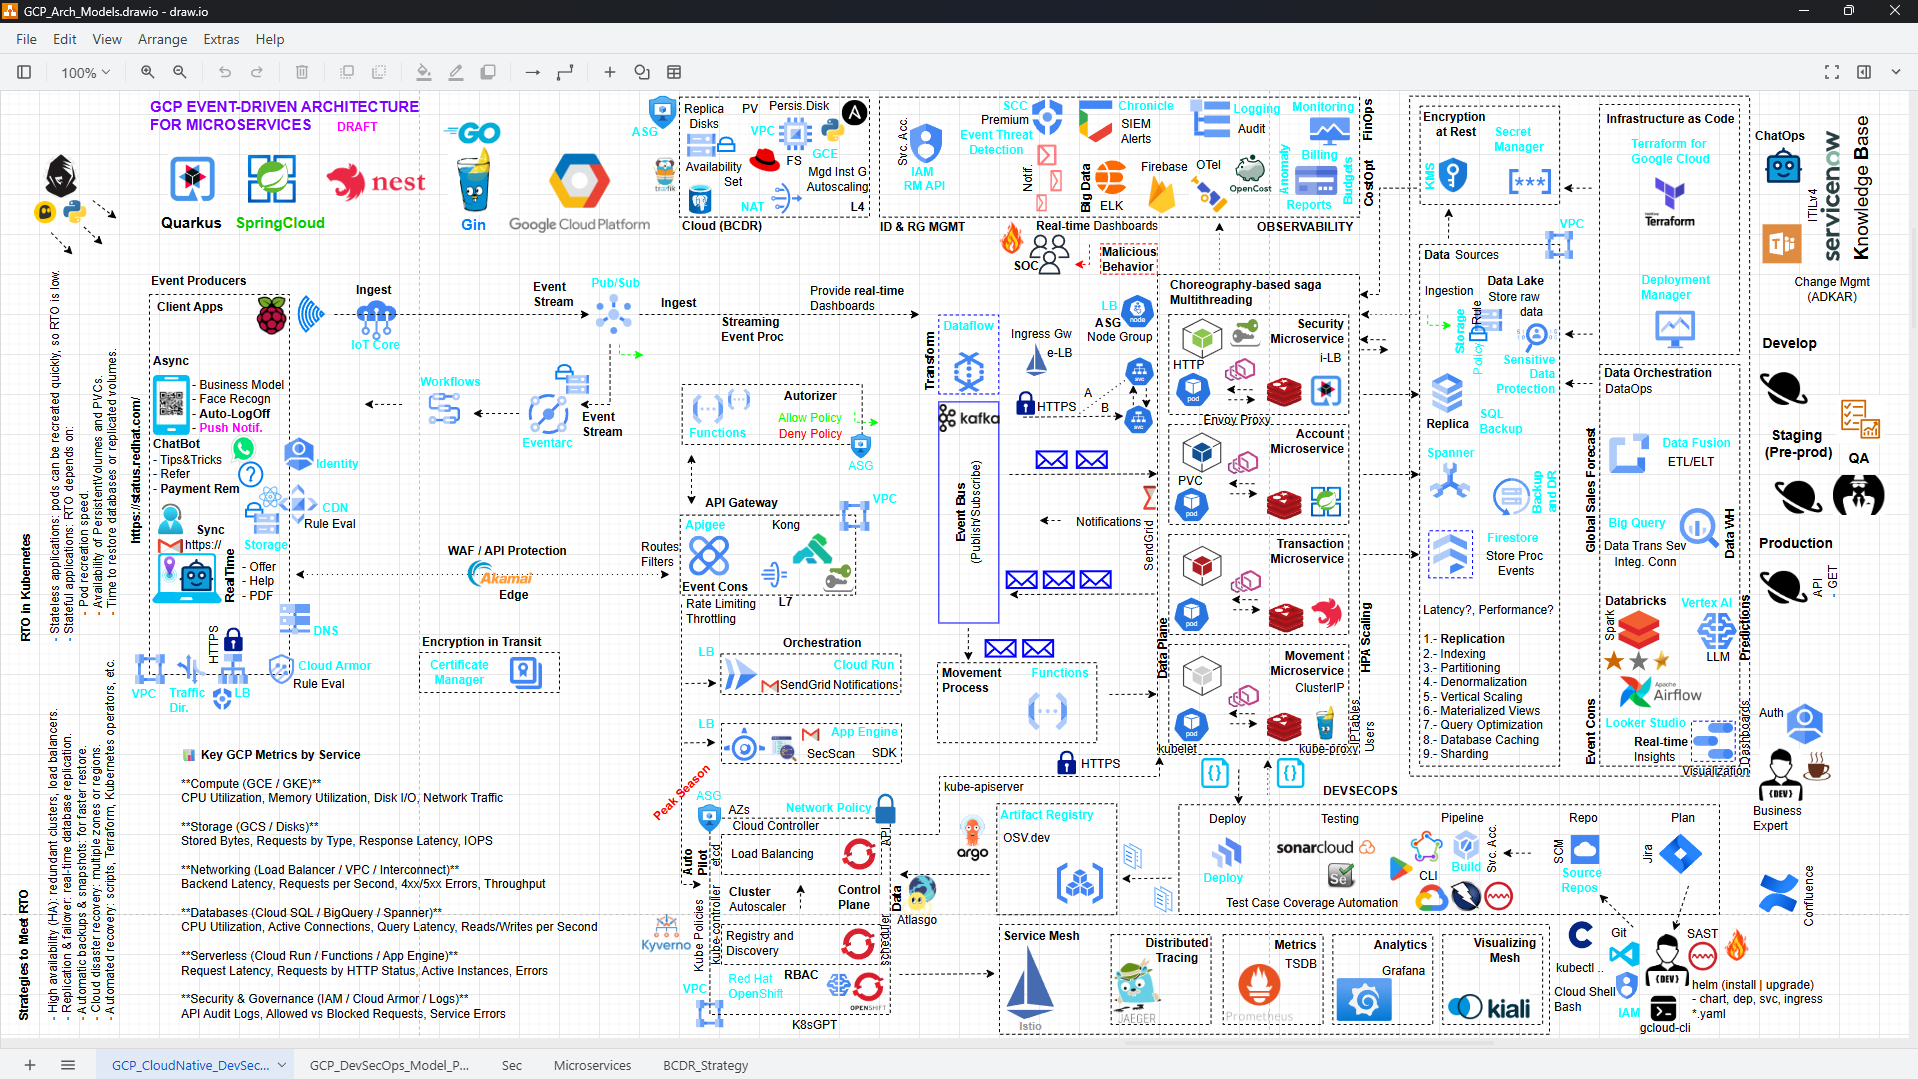Open the pages list menu

(68, 1065)
